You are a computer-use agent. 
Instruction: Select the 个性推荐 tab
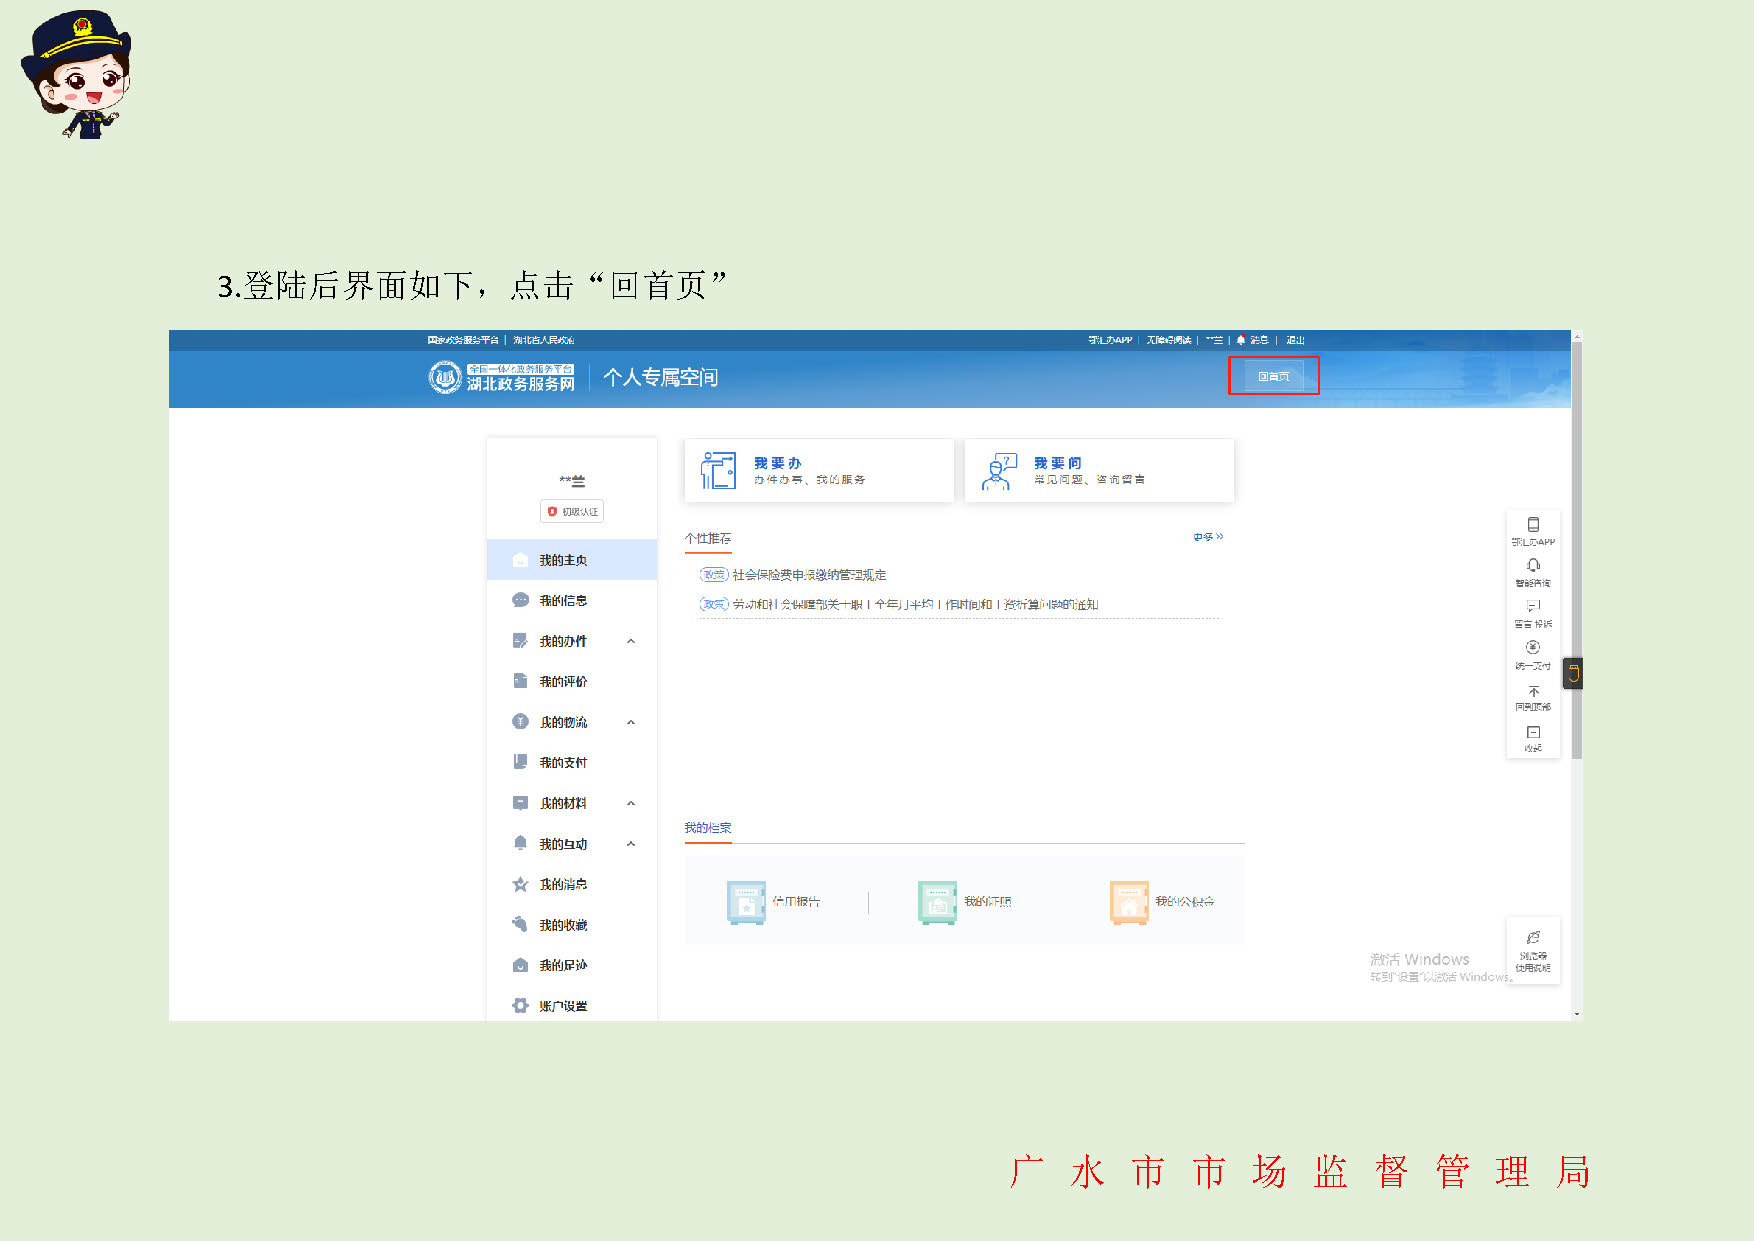(708, 539)
